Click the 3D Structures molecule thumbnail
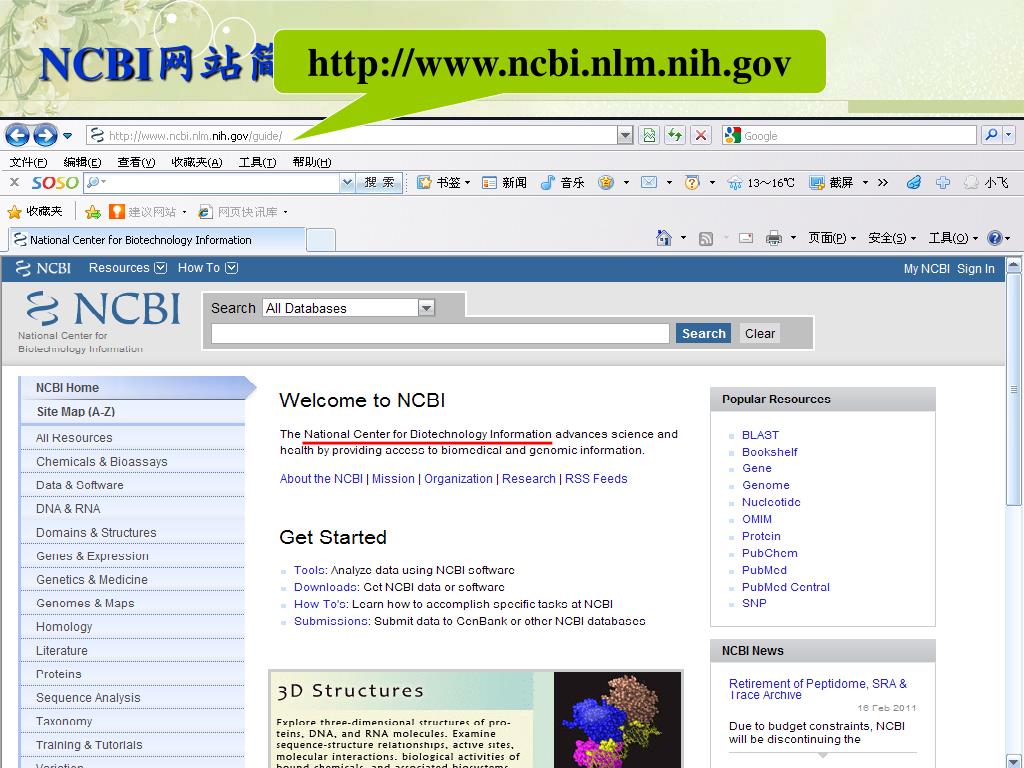Image resolution: width=1024 pixels, height=768 pixels. [617, 720]
